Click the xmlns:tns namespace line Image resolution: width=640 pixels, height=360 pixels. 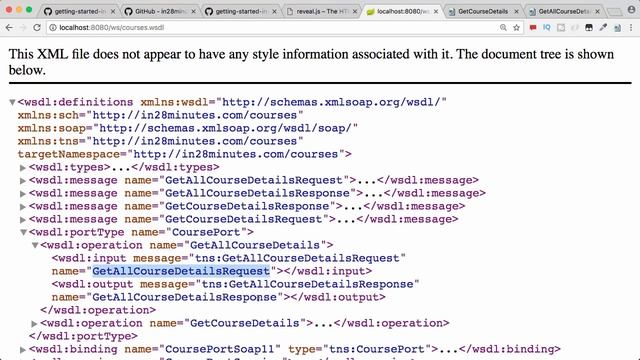click(160, 141)
